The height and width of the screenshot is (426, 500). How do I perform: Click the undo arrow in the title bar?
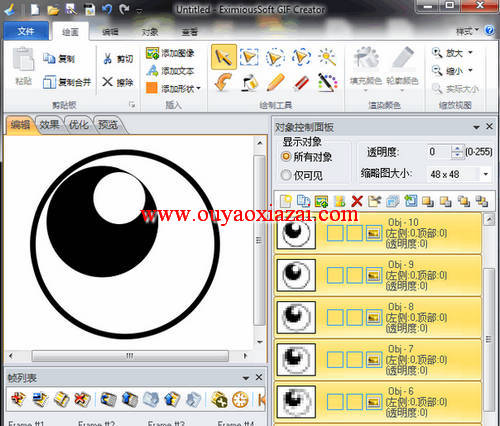pyautogui.click(x=107, y=9)
